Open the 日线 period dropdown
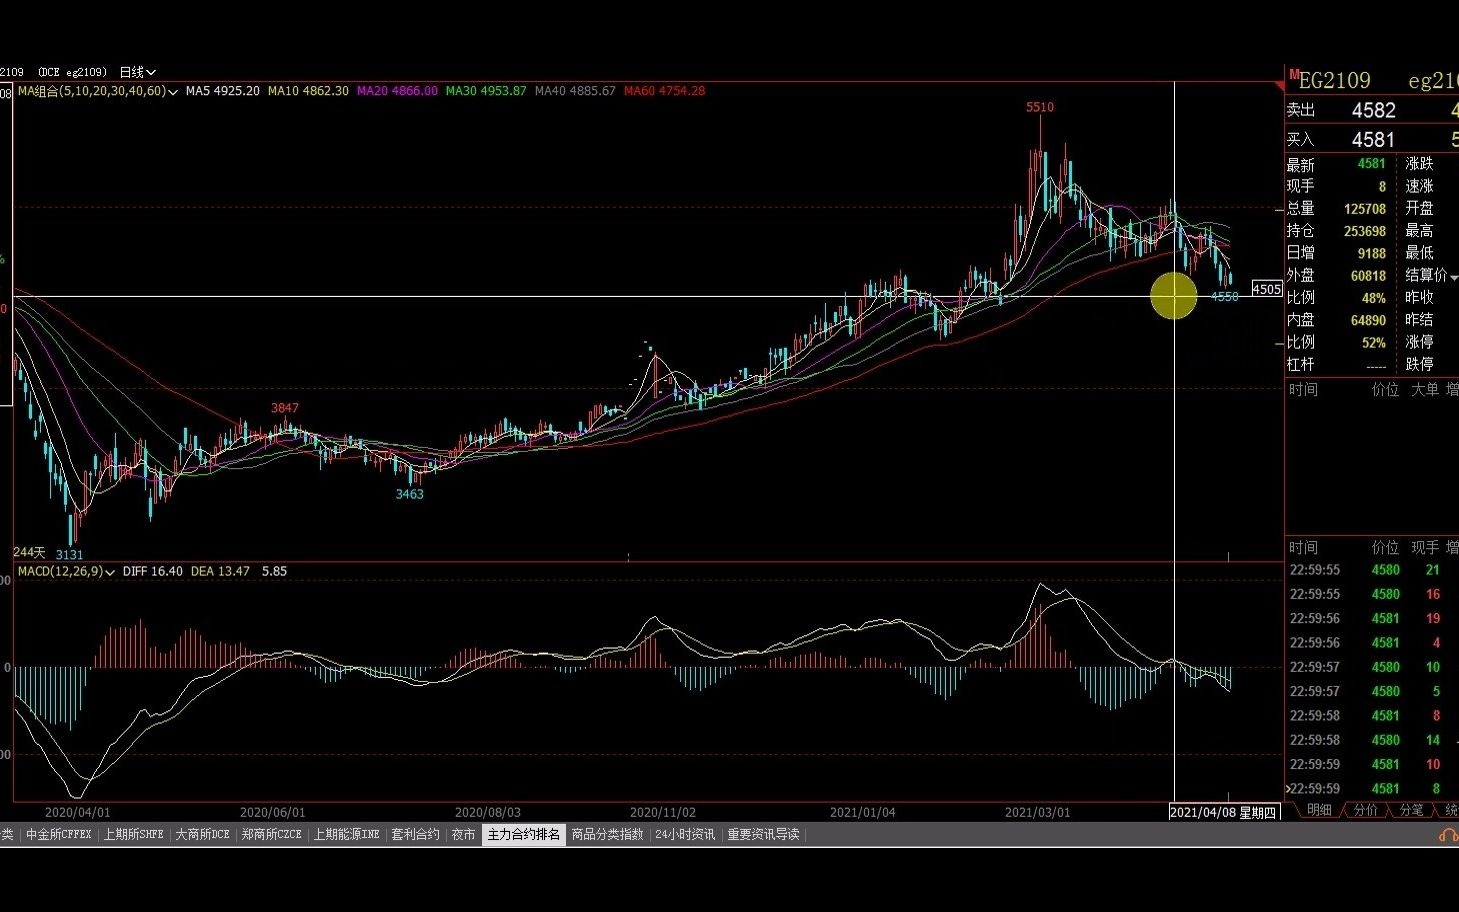Image resolution: width=1459 pixels, height=912 pixels. (x=138, y=72)
